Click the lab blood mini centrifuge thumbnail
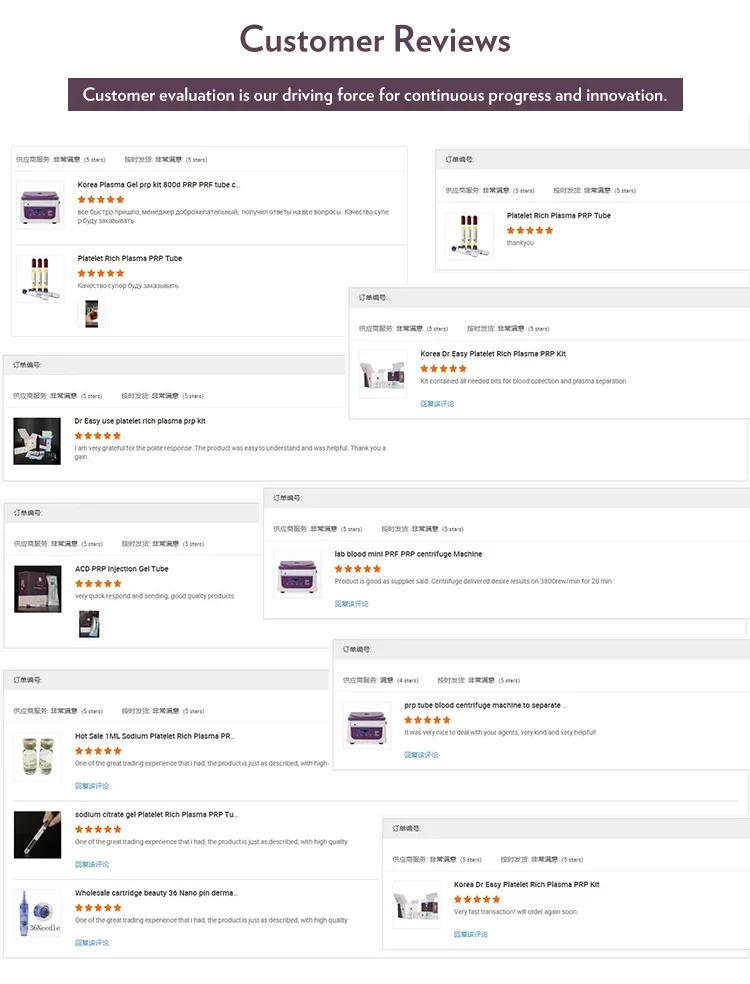The width and height of the screenshot is (750, 984). tap(298, 574)
